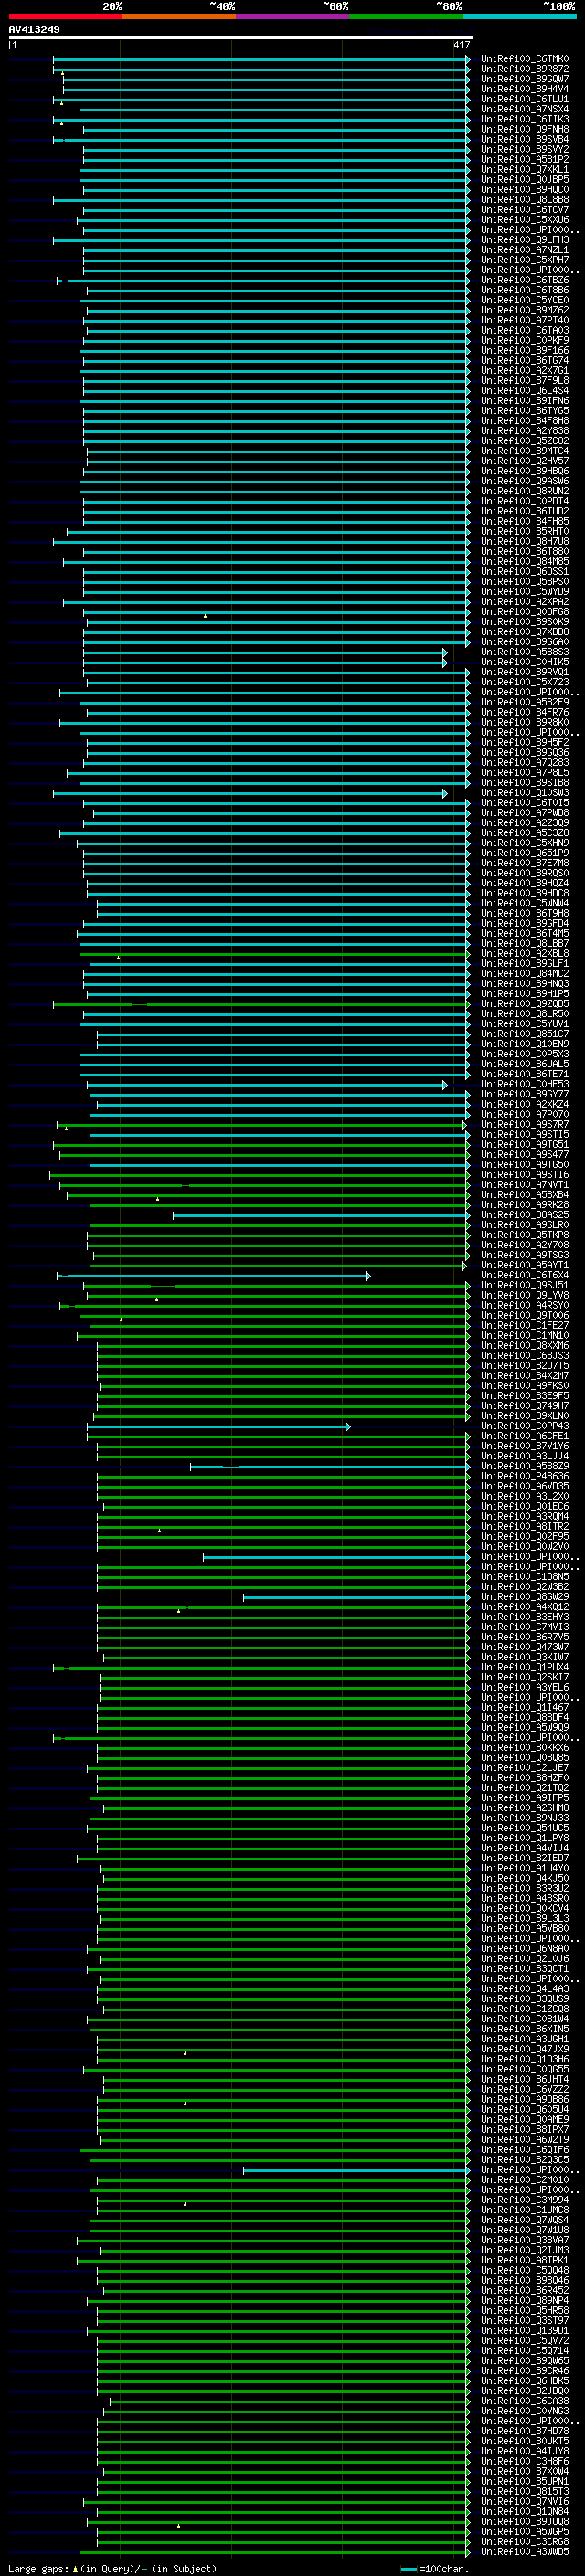
Task: Open hit UniRef100_B9R872
Action: [x=525, y=69]
